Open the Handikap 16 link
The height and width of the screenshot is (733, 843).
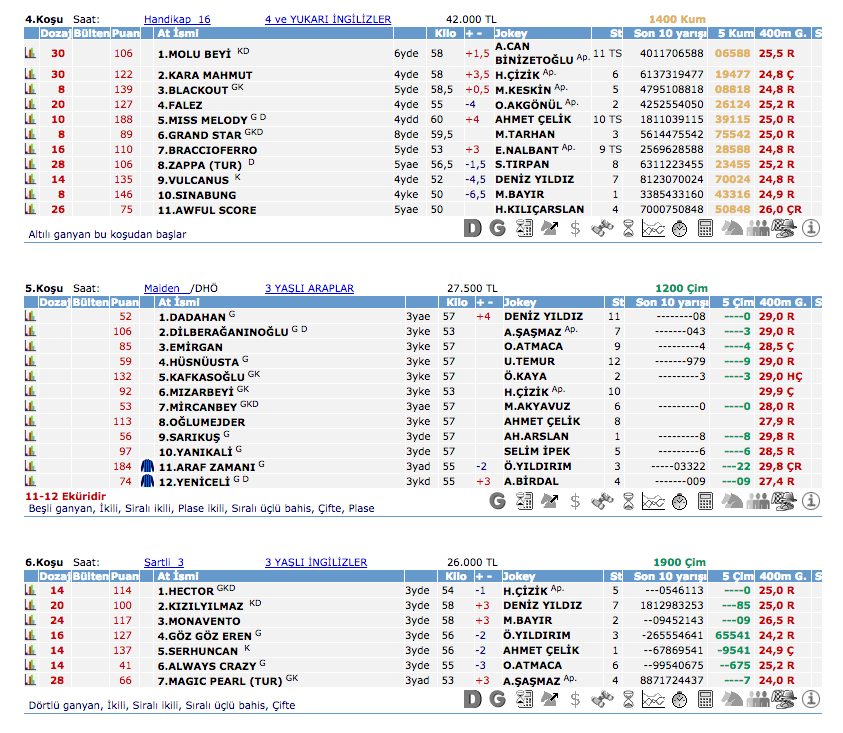pyautogui.click(x=177, y=19)
